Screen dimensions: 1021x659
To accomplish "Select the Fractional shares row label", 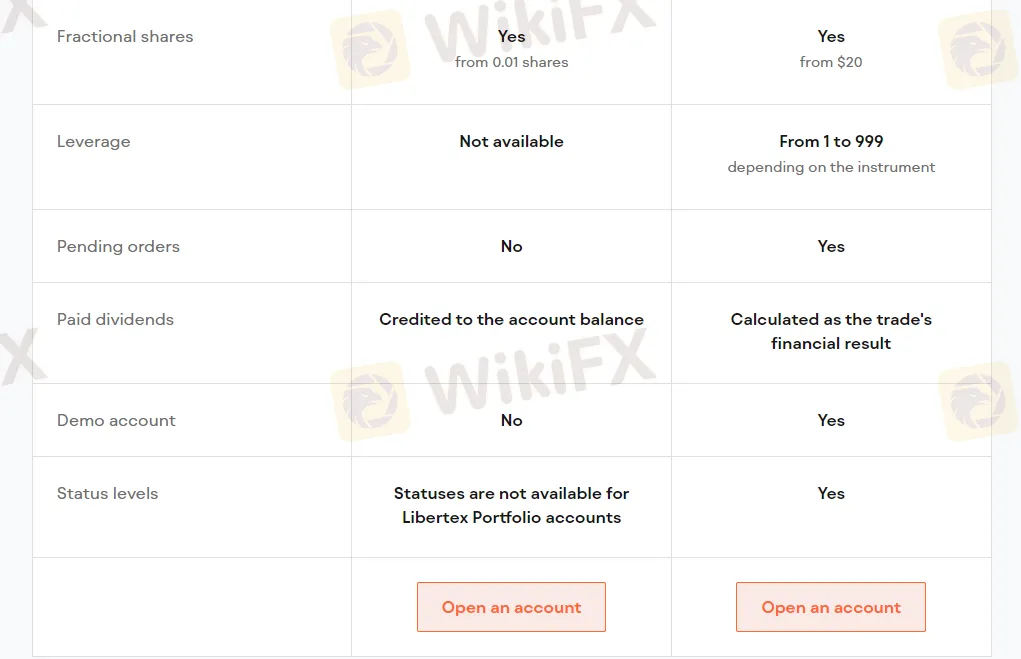I will pos(124,36).
